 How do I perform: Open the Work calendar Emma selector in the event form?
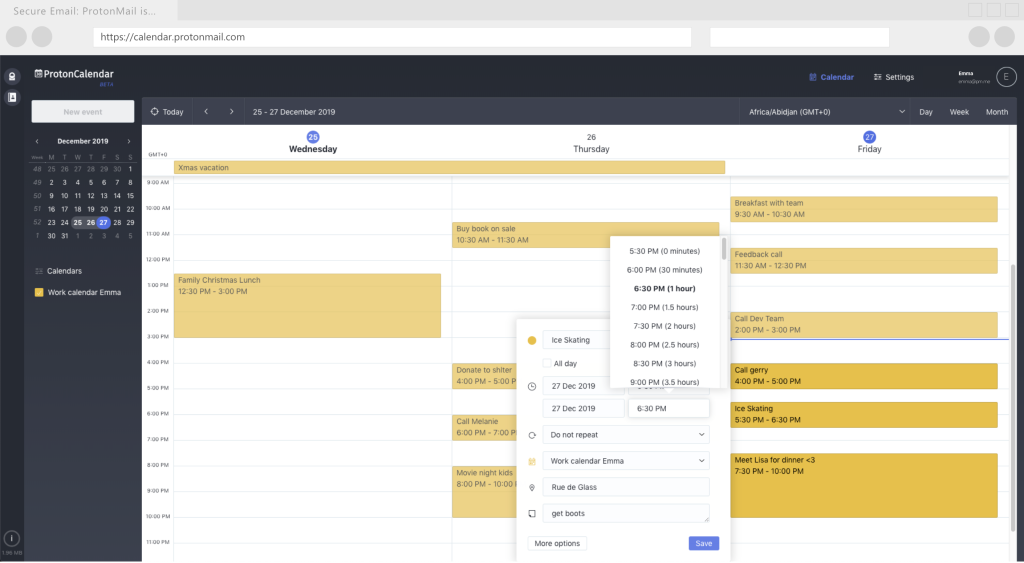(626, 461)
